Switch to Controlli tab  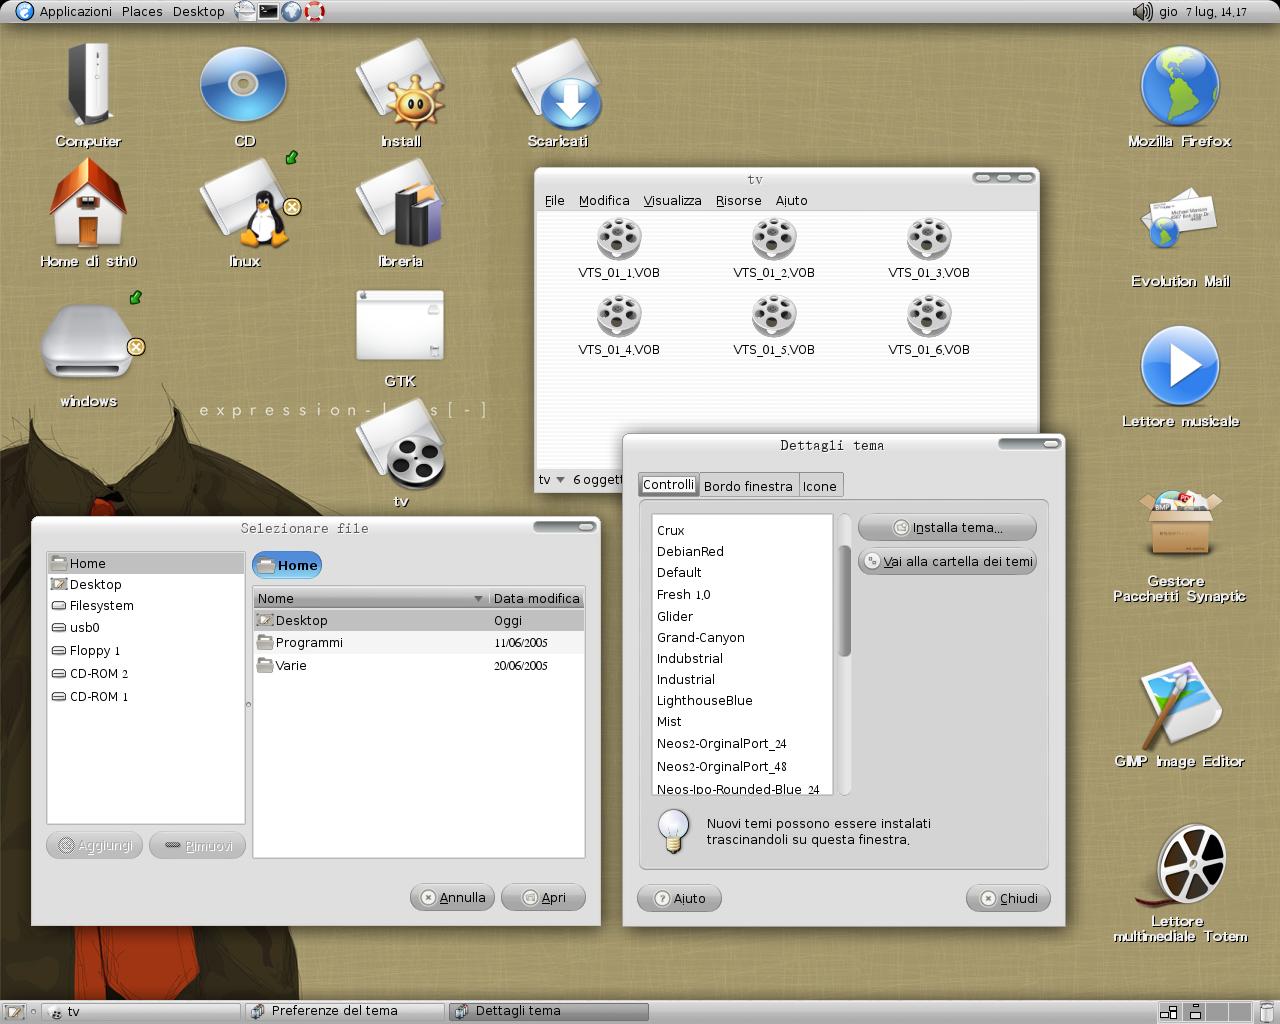(668, 485)
